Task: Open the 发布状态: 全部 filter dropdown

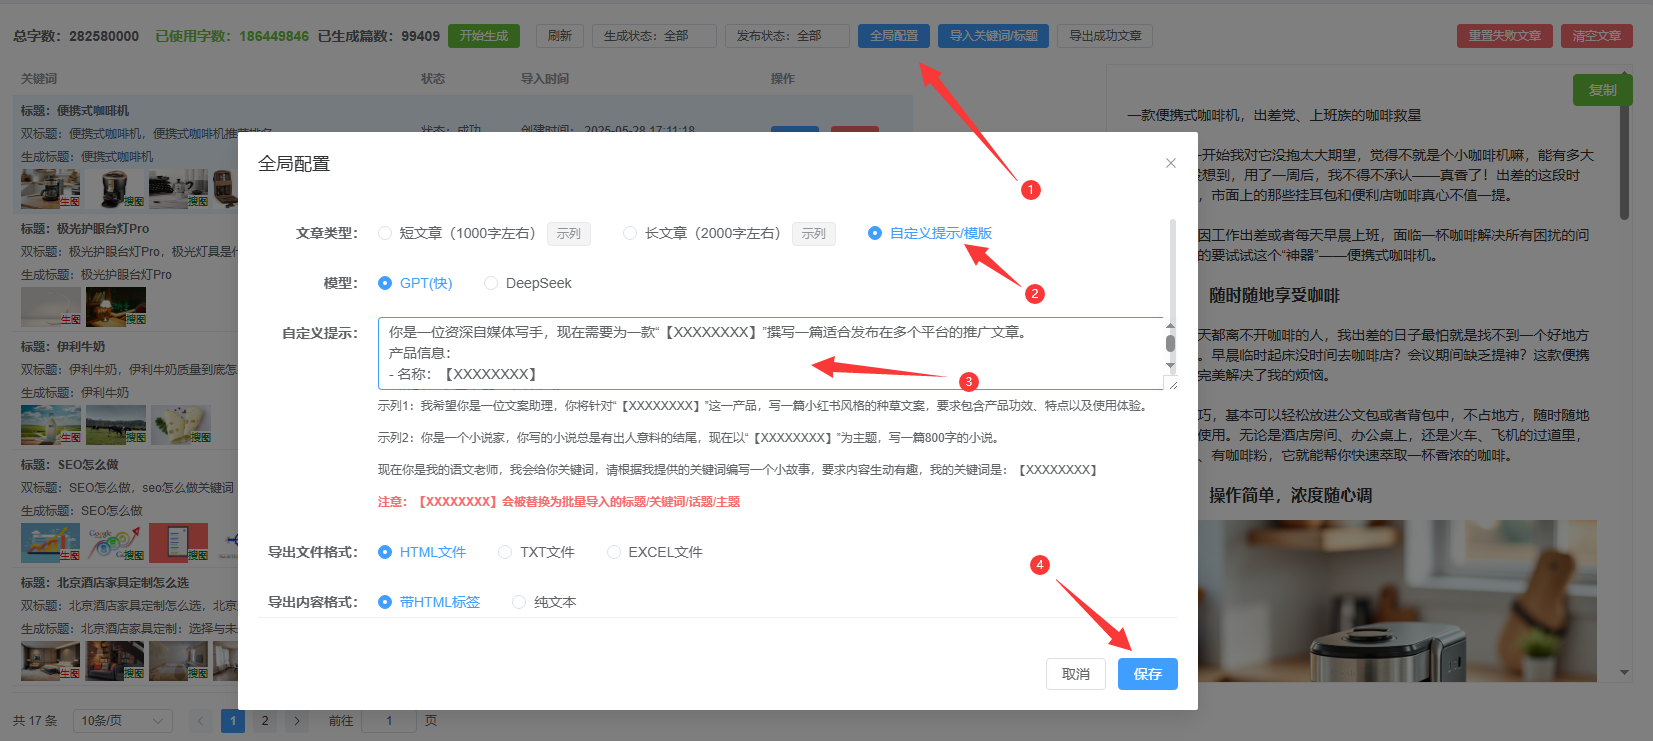Action: coord(787,36)
